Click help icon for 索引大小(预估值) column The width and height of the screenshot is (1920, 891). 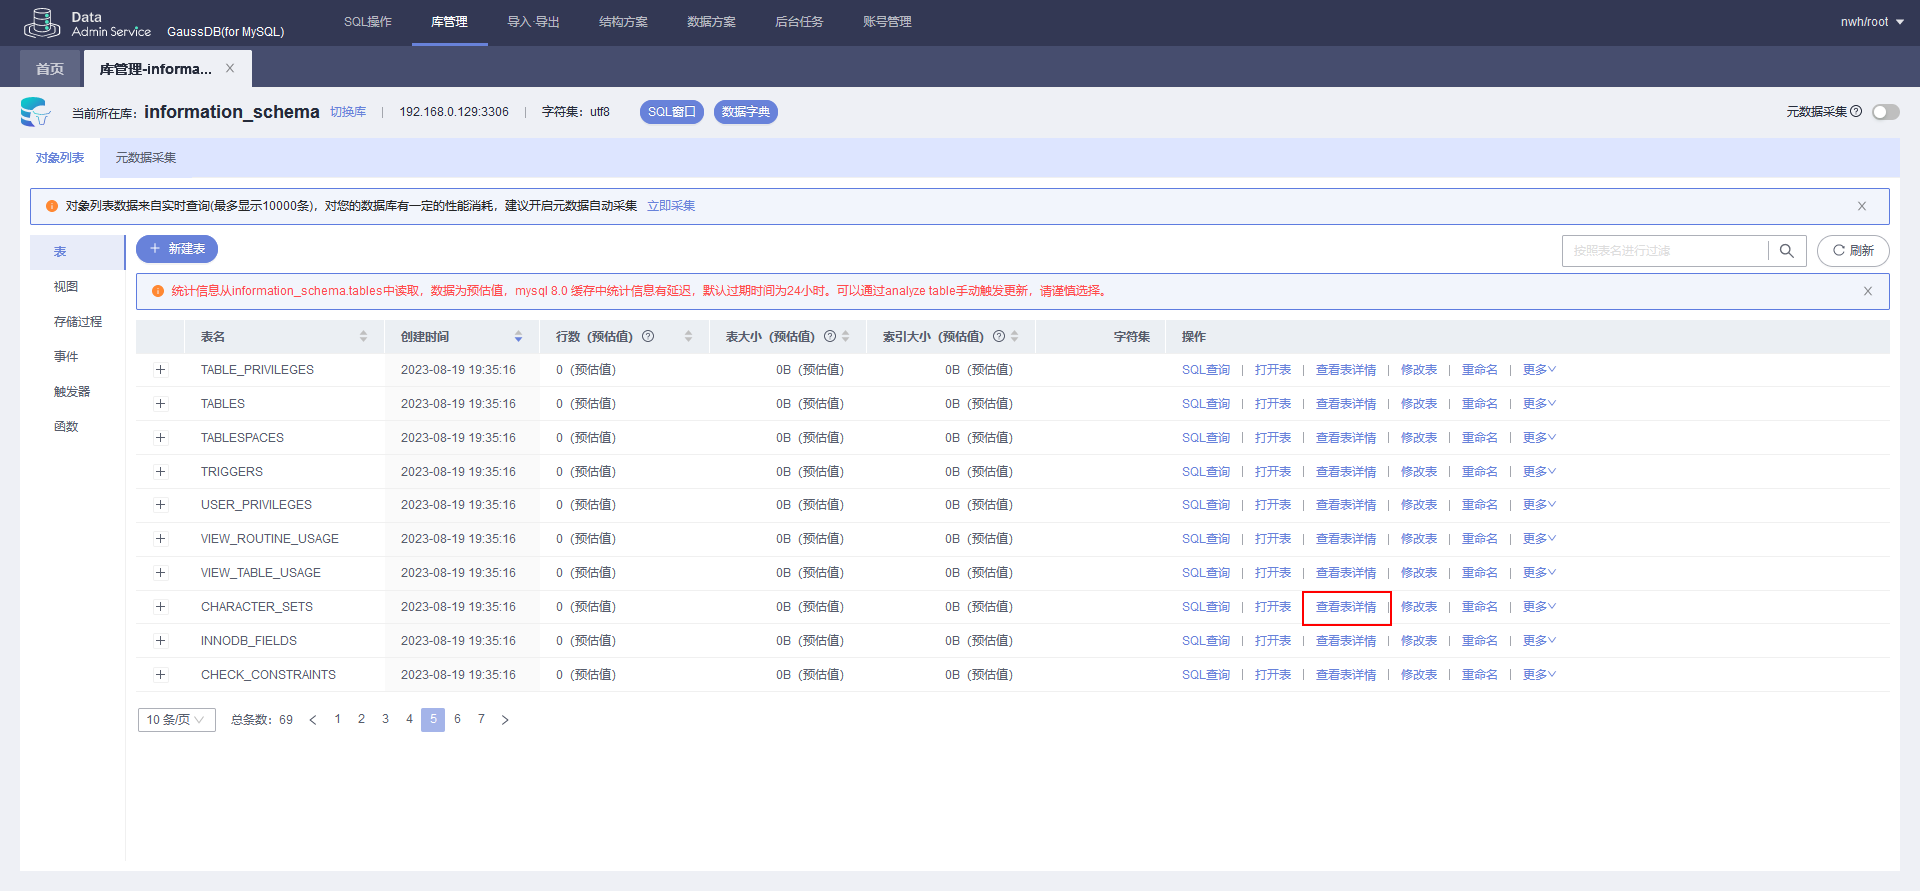pos(999,336)
